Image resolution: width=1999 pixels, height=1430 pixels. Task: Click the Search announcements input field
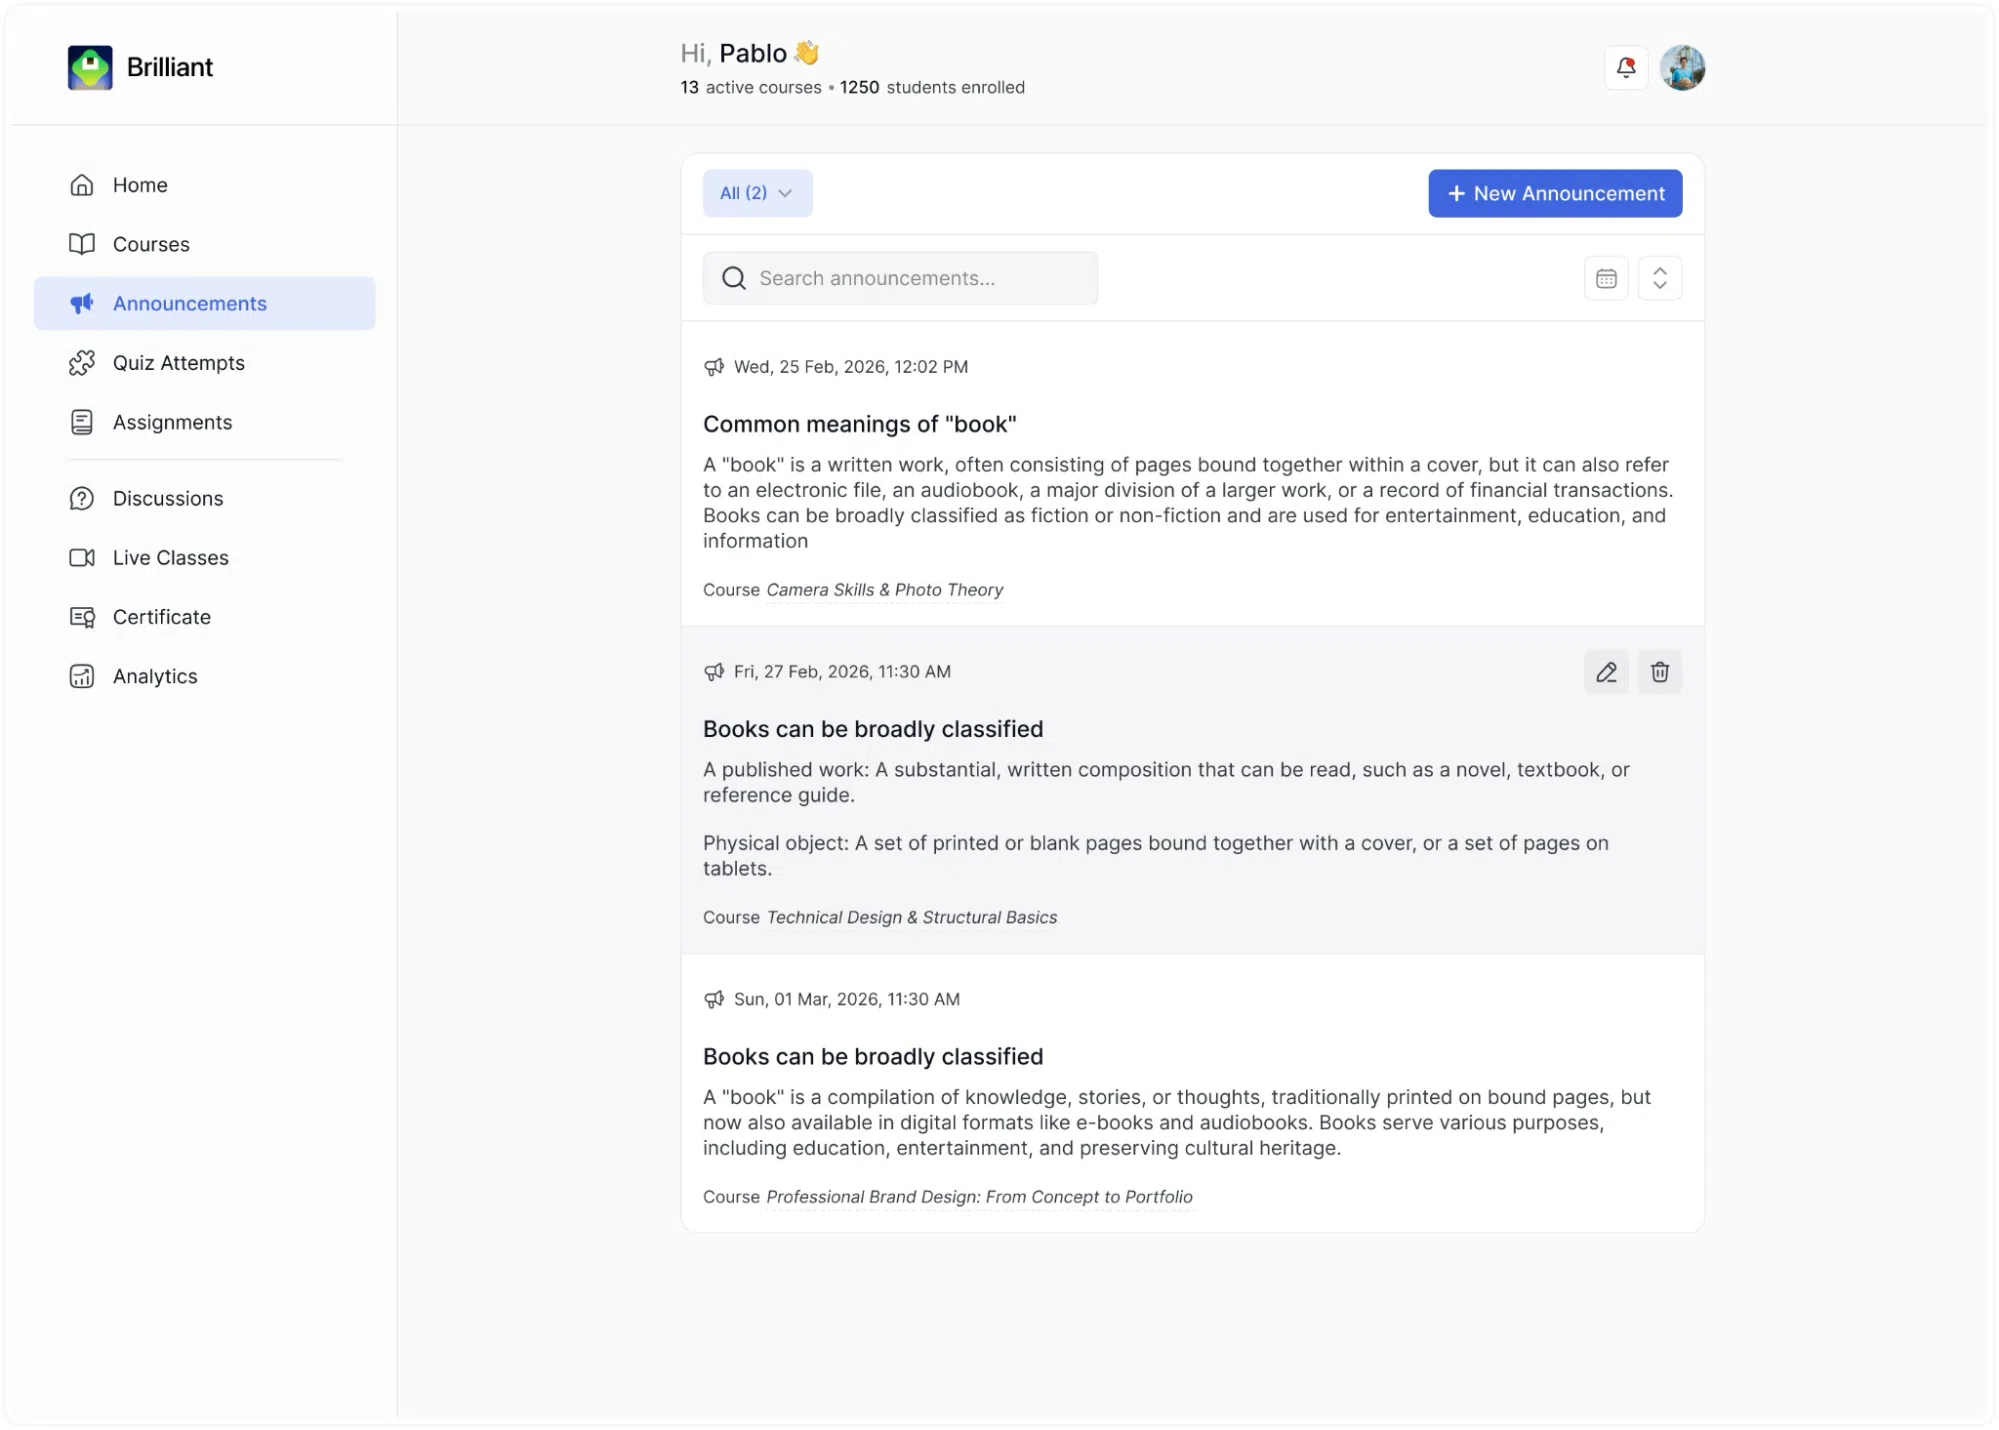tap(900, 278)
